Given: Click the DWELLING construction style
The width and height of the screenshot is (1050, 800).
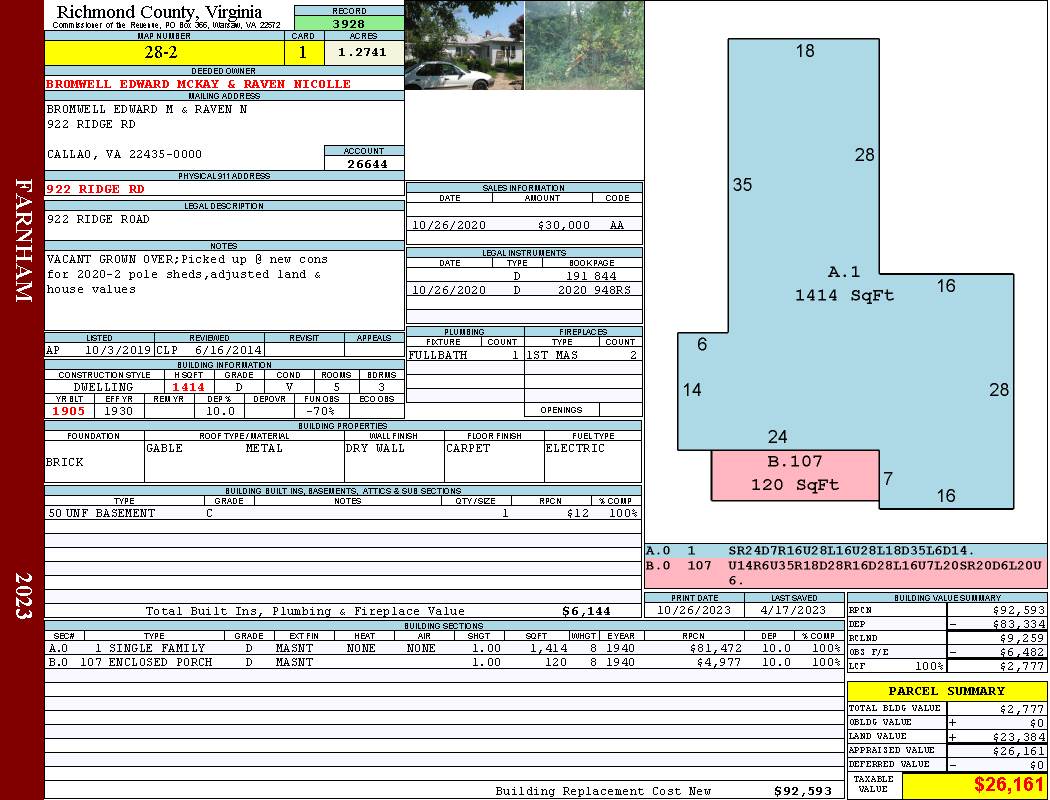Looking at the screenshot, I should click(x=104, y=387).
